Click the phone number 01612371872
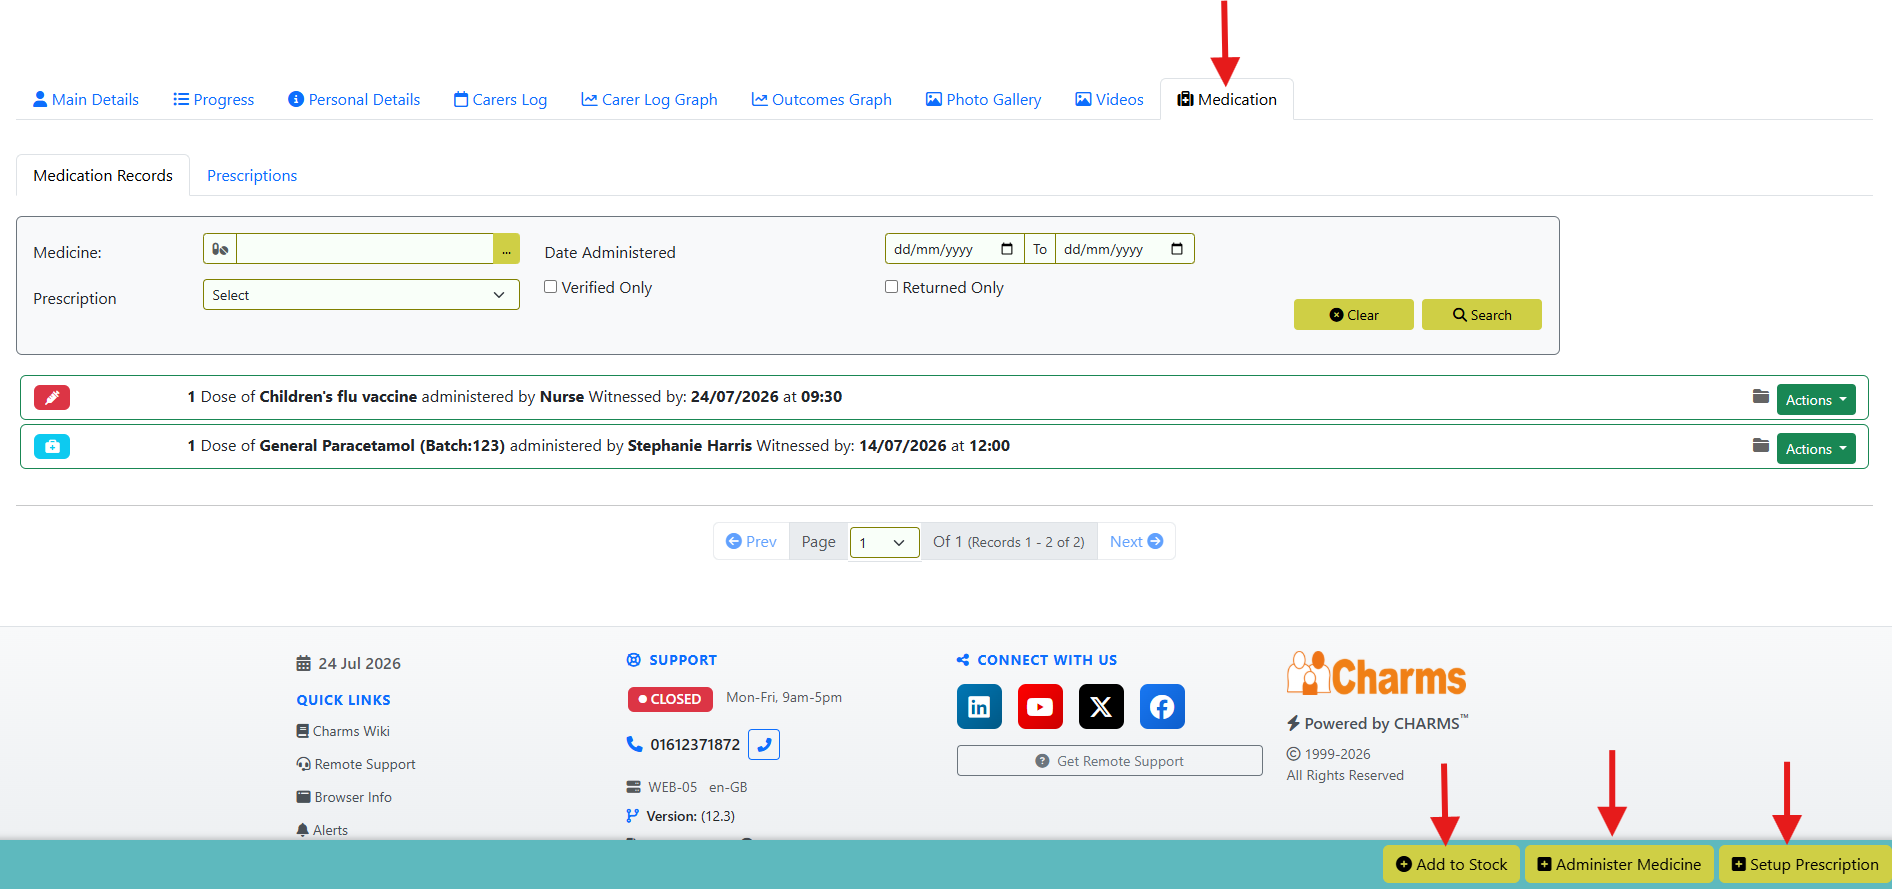The height and width of the screenshot is (889, 1892). click(695, 744)
